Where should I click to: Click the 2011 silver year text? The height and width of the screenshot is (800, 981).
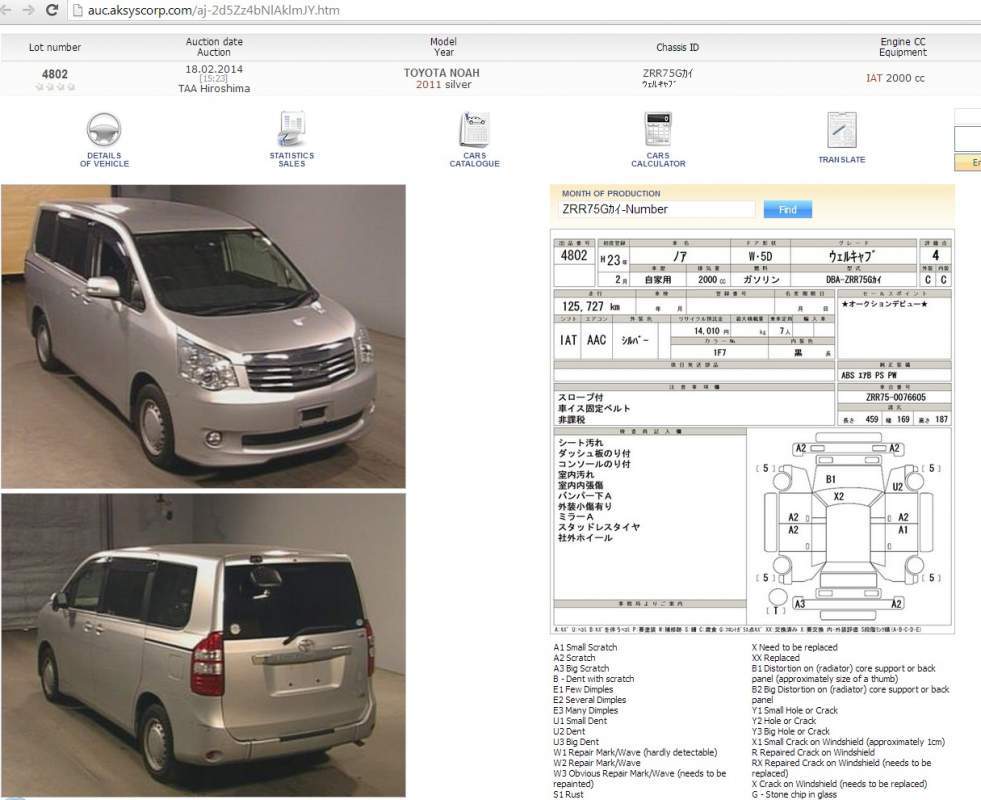point(444,84)
